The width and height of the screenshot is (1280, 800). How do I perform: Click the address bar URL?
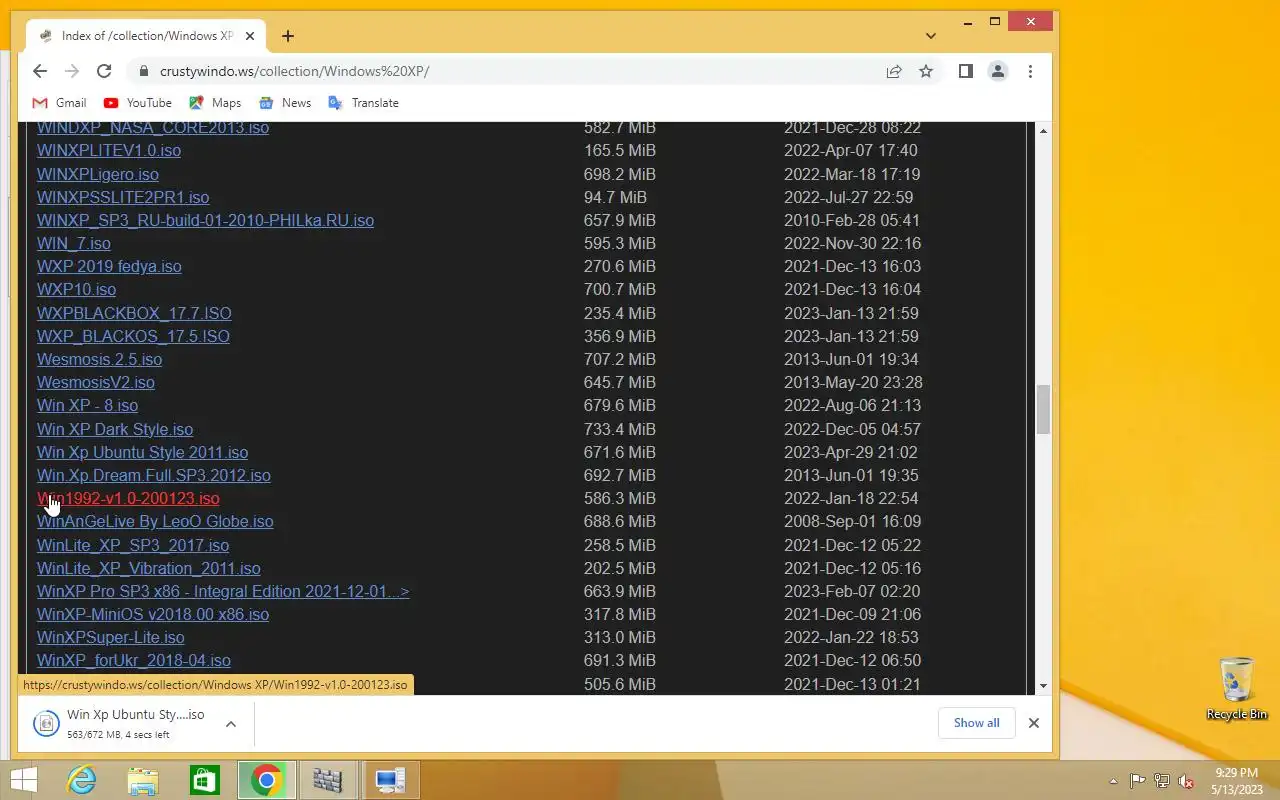[294, 71]
